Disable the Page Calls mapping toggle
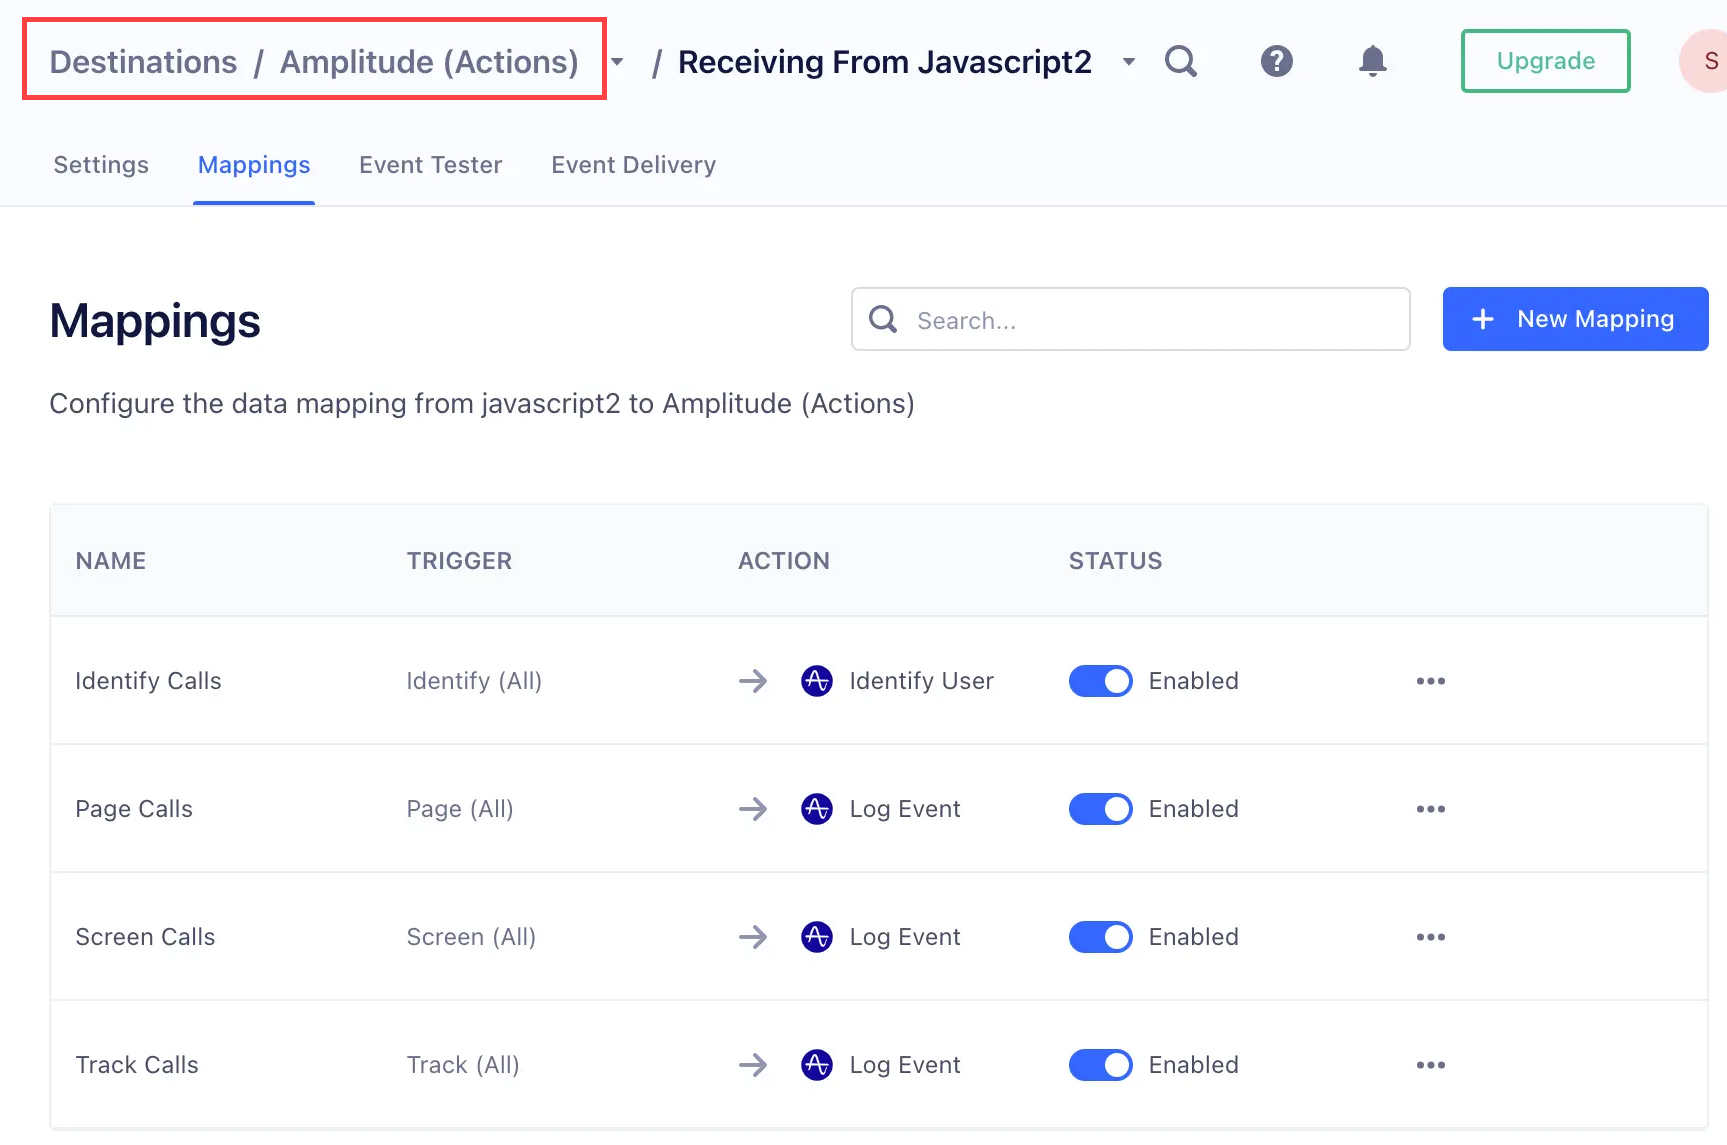Viewport: 1727px width, 1145px height. pos(1101,809)
